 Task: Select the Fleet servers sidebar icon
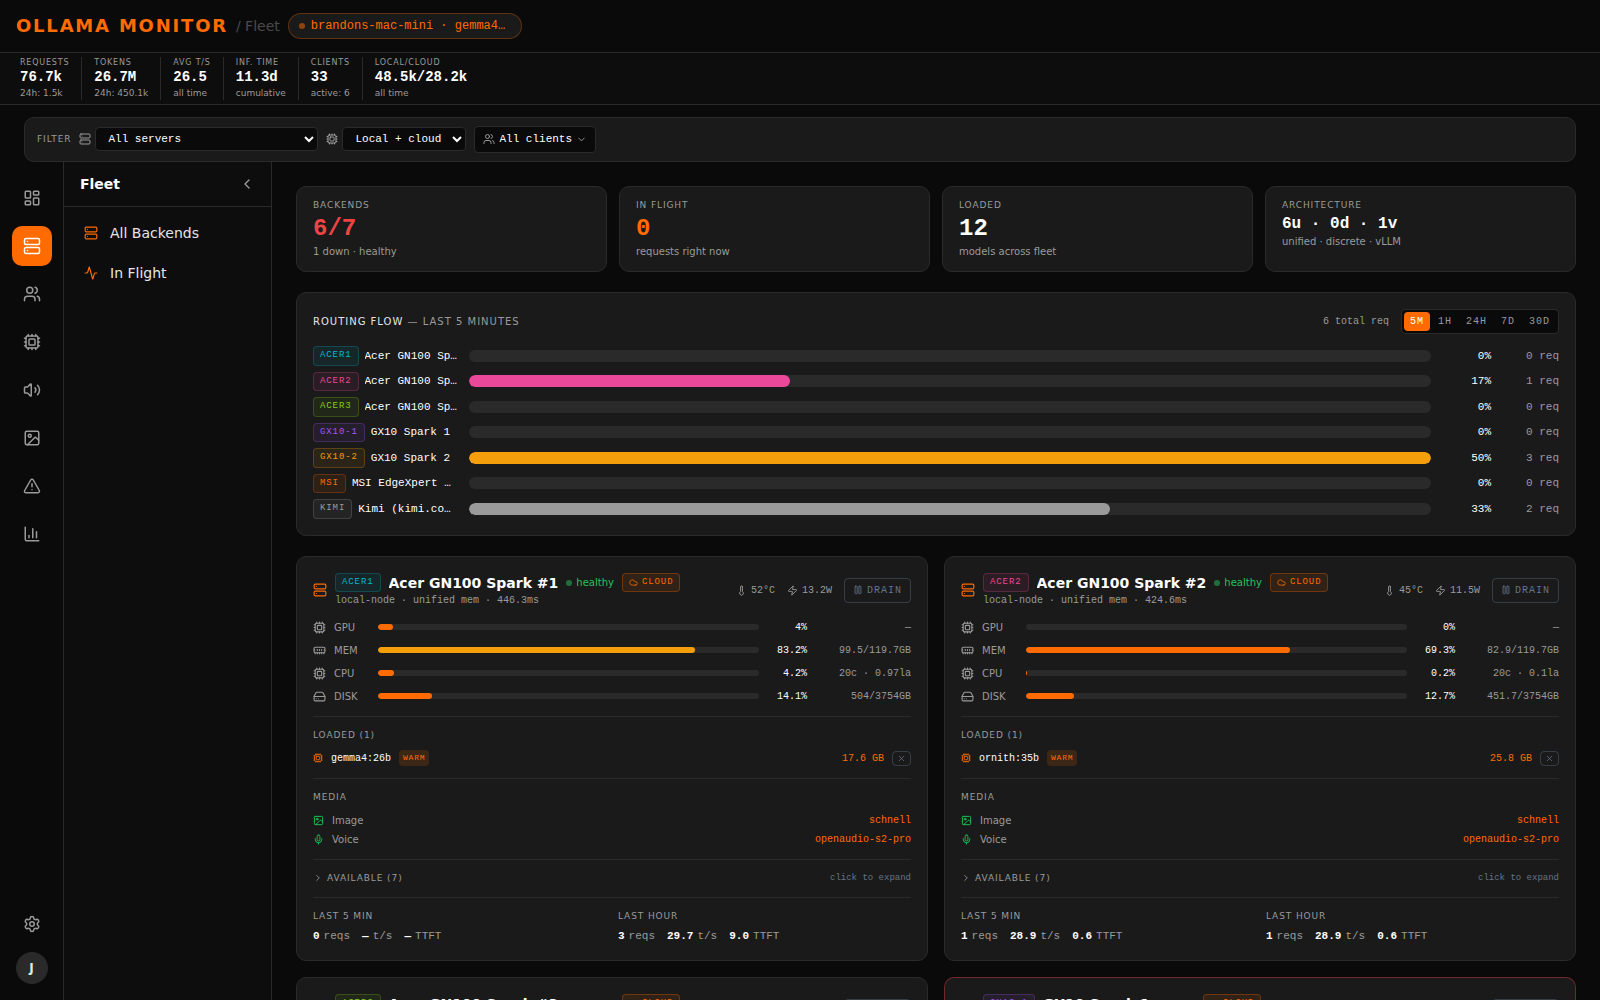pos(32,246)
